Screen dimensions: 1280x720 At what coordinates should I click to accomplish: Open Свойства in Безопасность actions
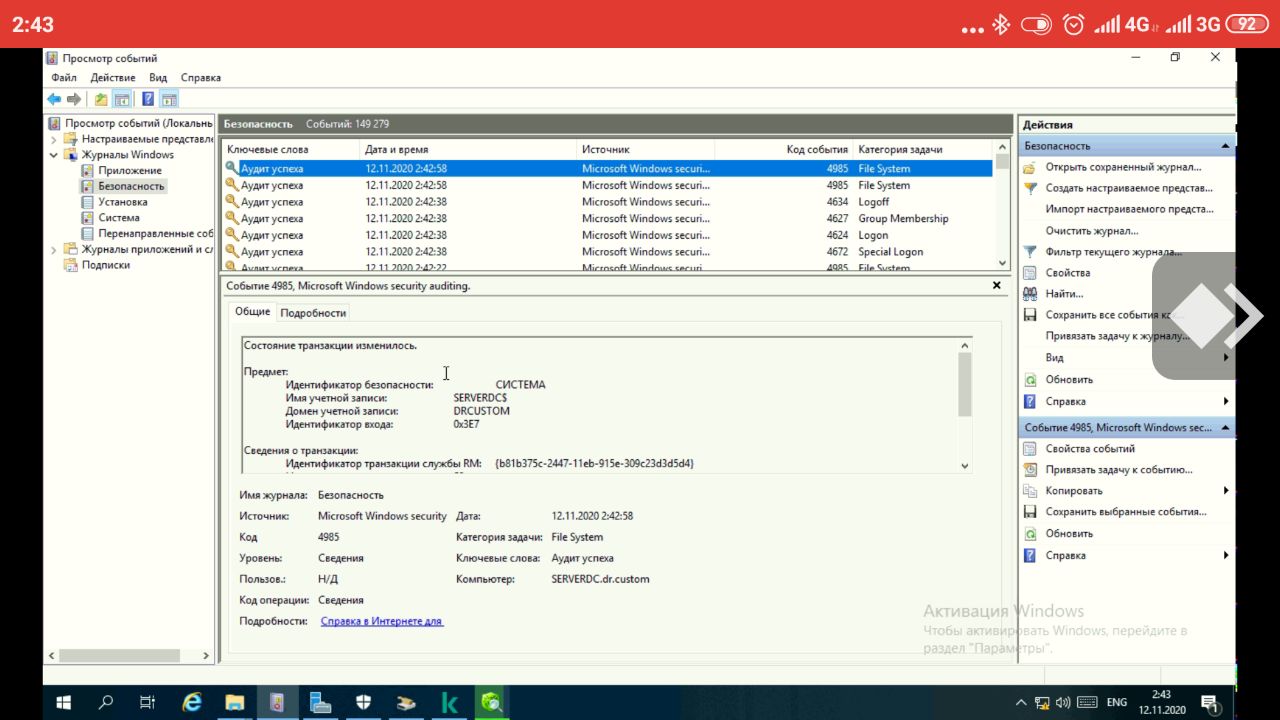pyautogui.click(x=1067, y=273)
